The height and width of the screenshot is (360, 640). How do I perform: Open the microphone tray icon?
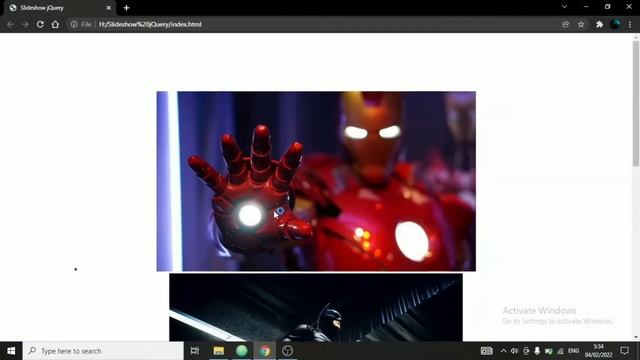(x=537, y=351)
